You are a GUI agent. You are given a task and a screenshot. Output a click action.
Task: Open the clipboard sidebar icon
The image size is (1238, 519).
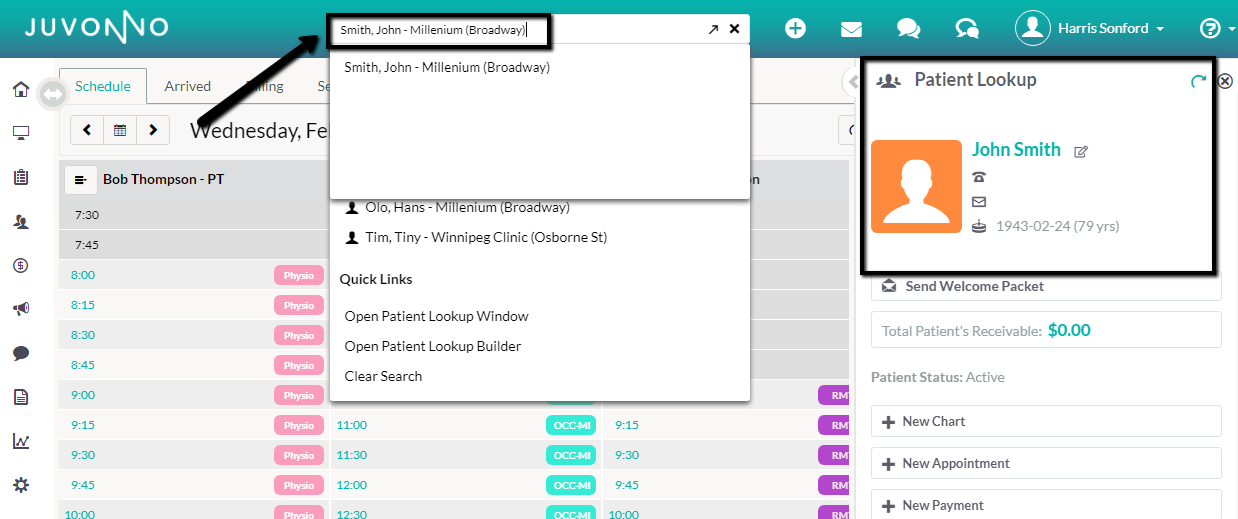tap(20, 177)
